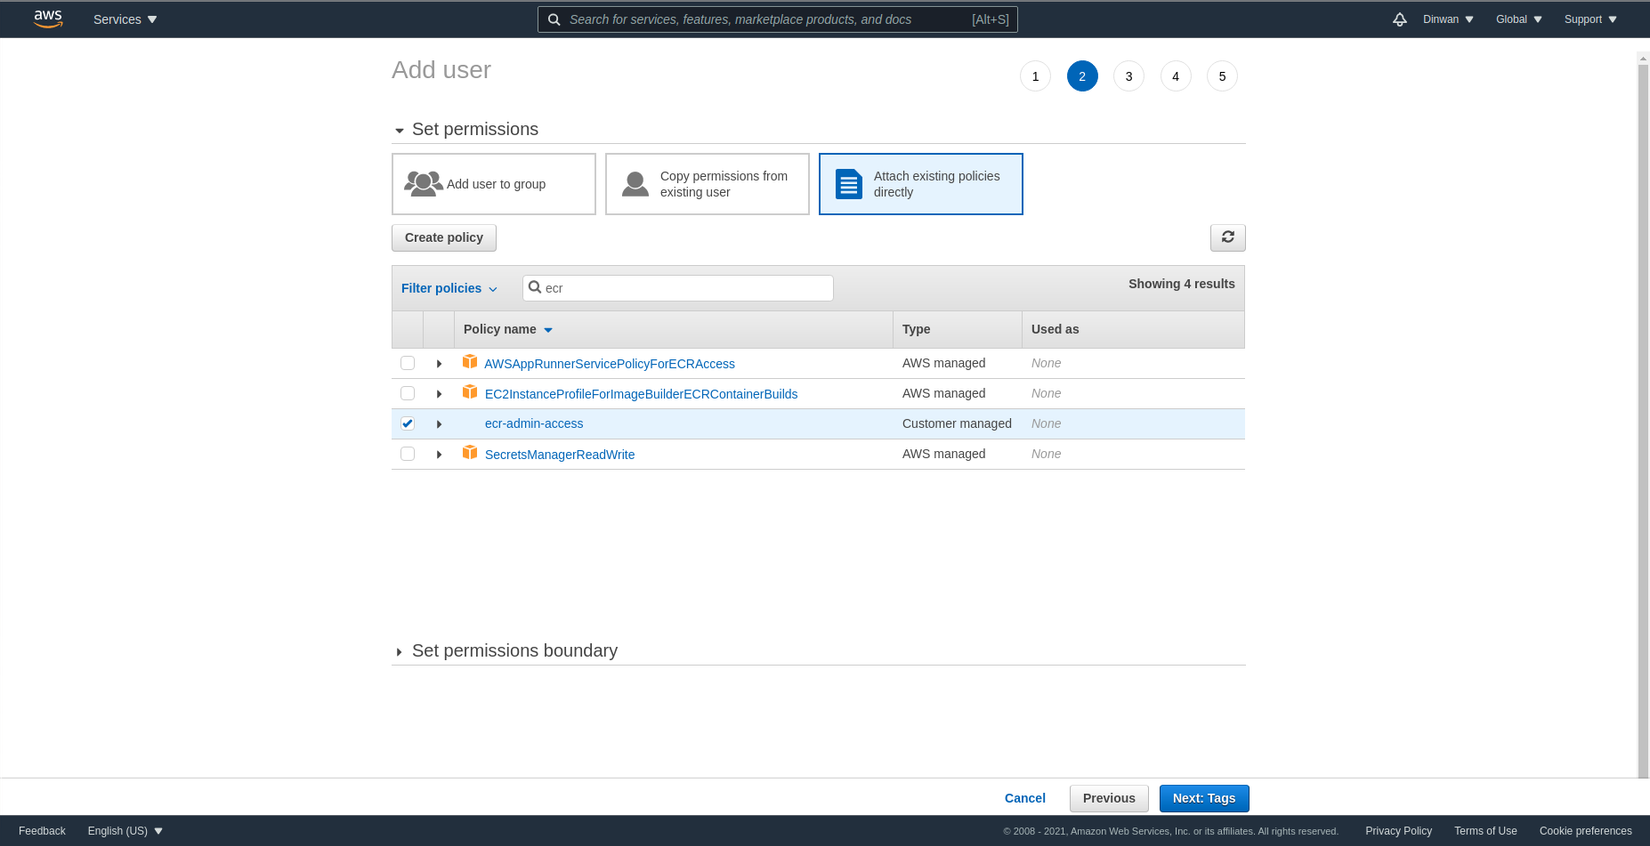Click Next: Tags button
1650x846 pixels.
pyautogui.click(x=1204, y=798)
